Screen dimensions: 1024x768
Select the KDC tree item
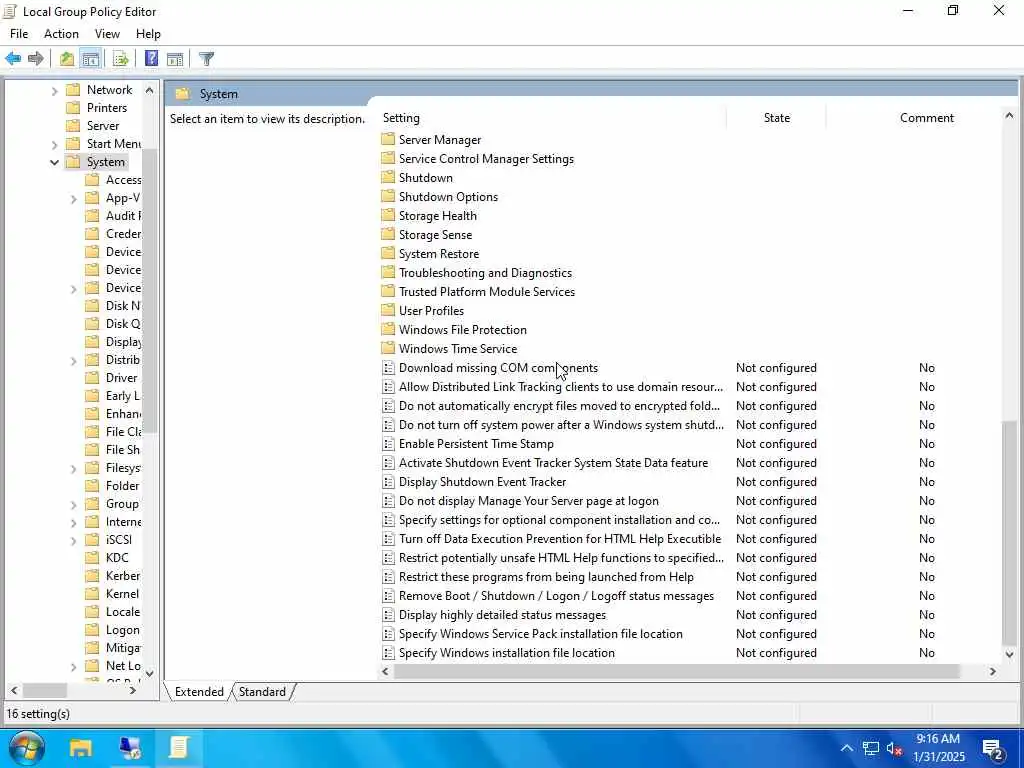pos(118,558)
